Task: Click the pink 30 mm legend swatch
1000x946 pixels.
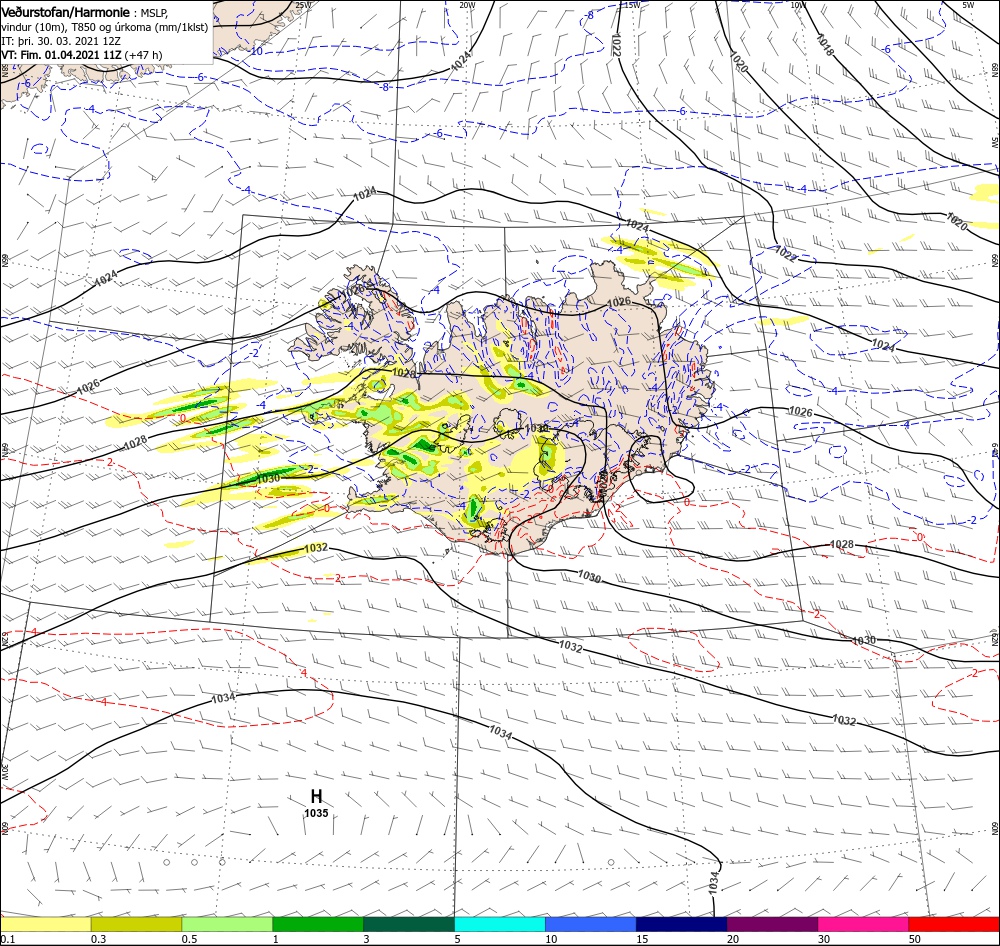Action: [x=863, y=924]
